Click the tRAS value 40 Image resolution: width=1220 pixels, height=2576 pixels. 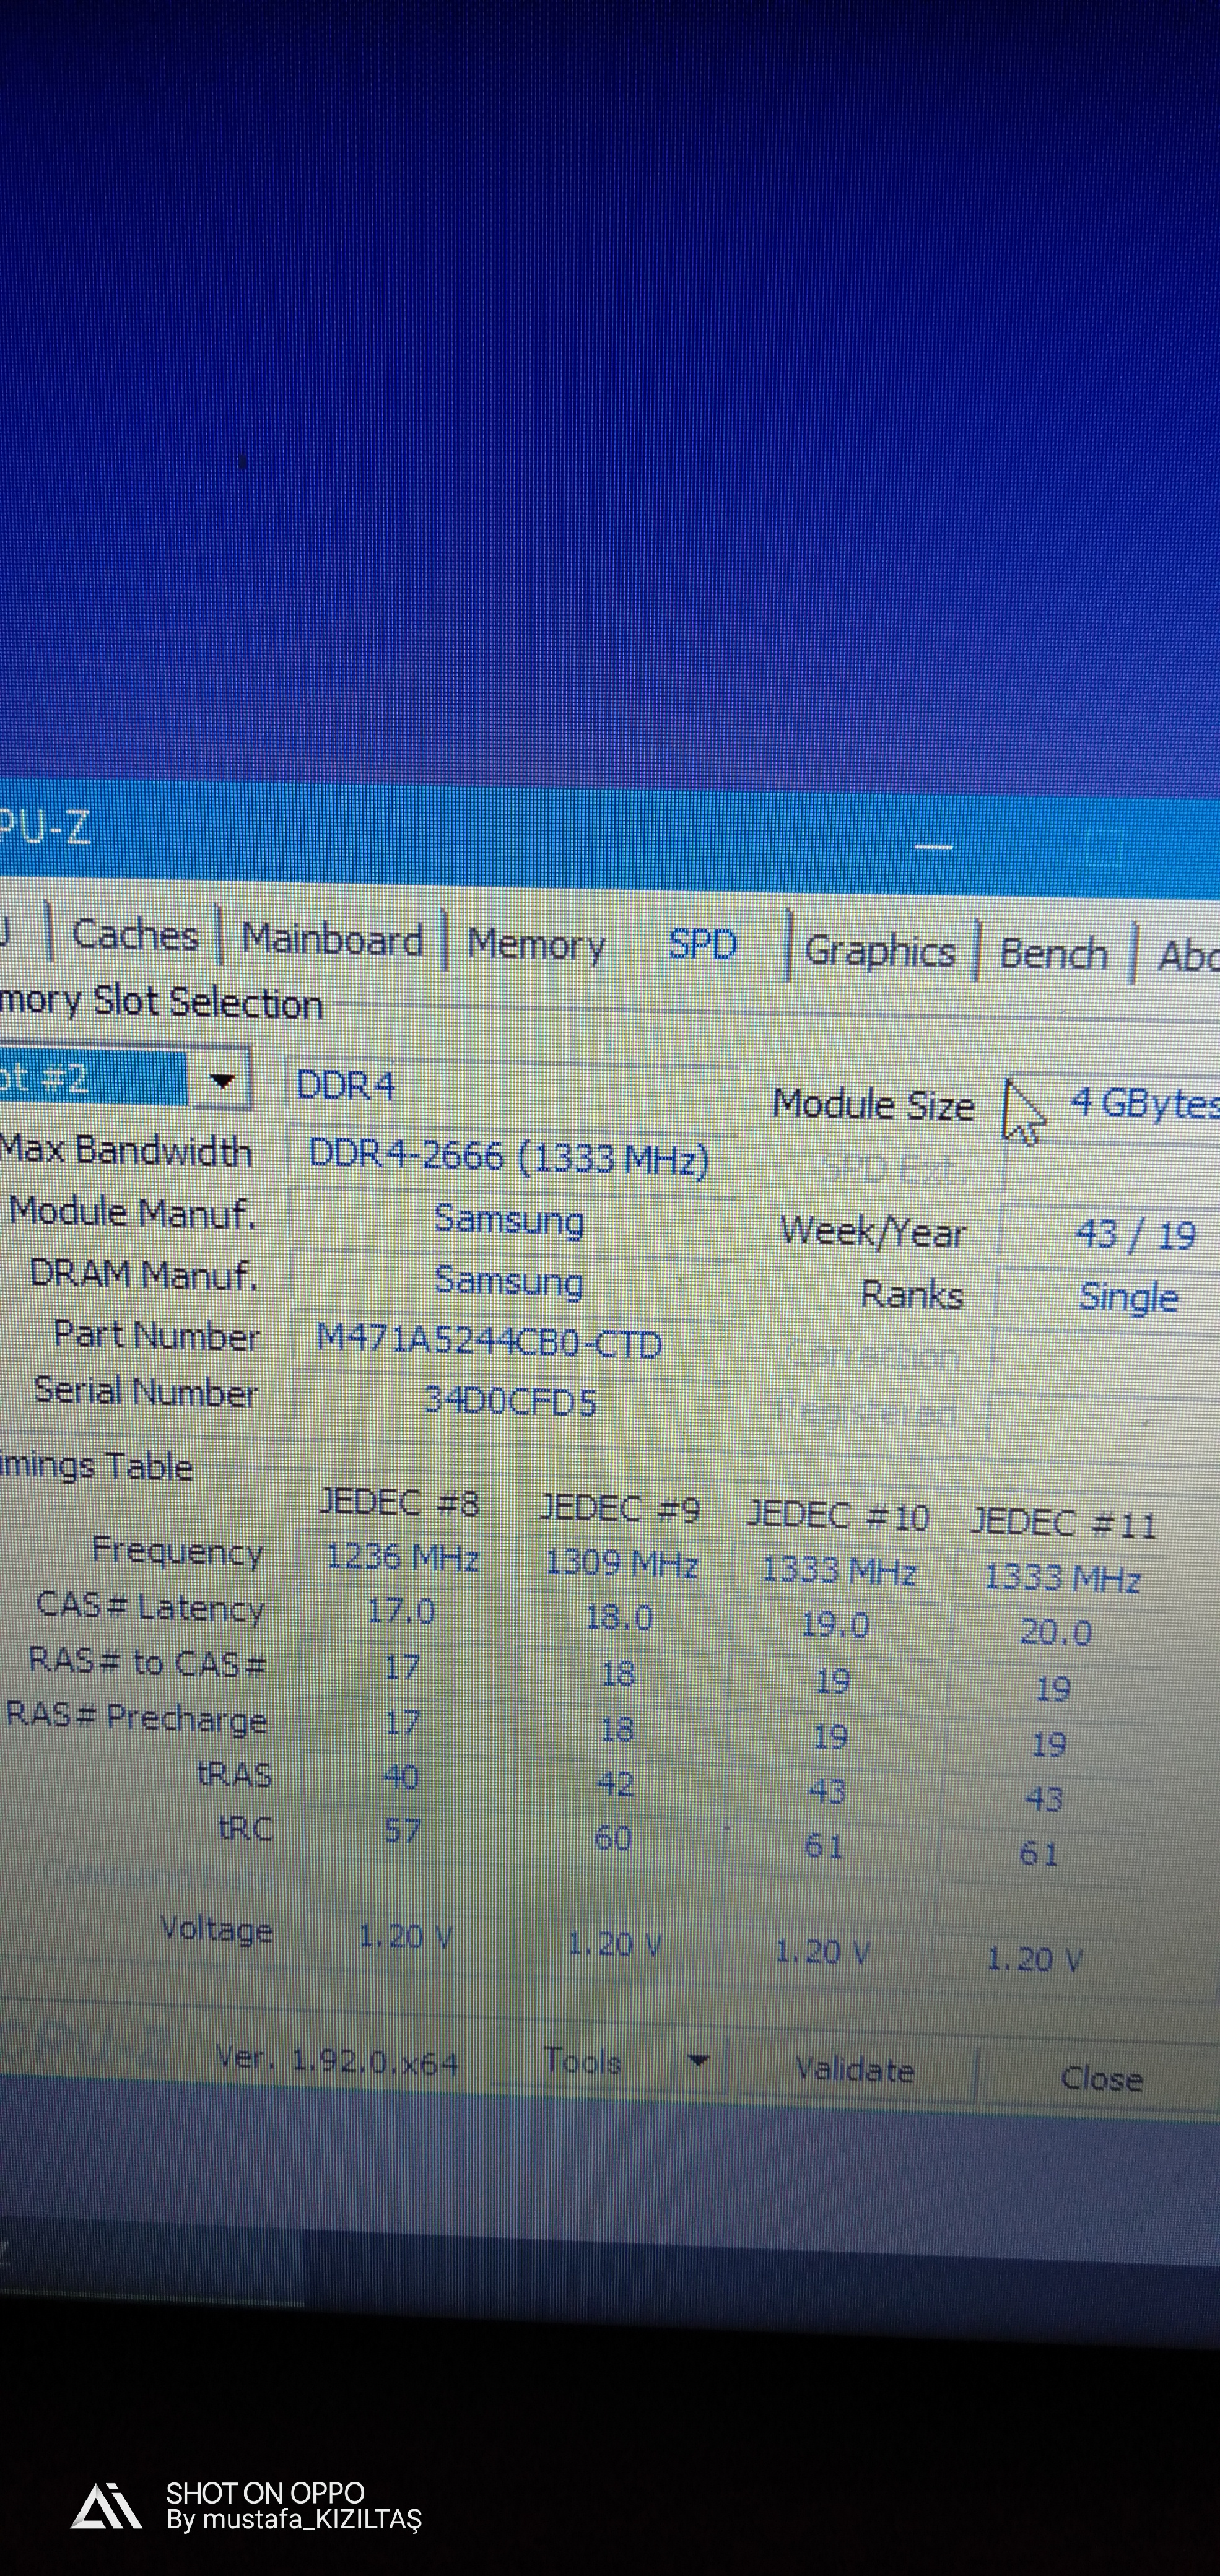tap(401, 1776)
